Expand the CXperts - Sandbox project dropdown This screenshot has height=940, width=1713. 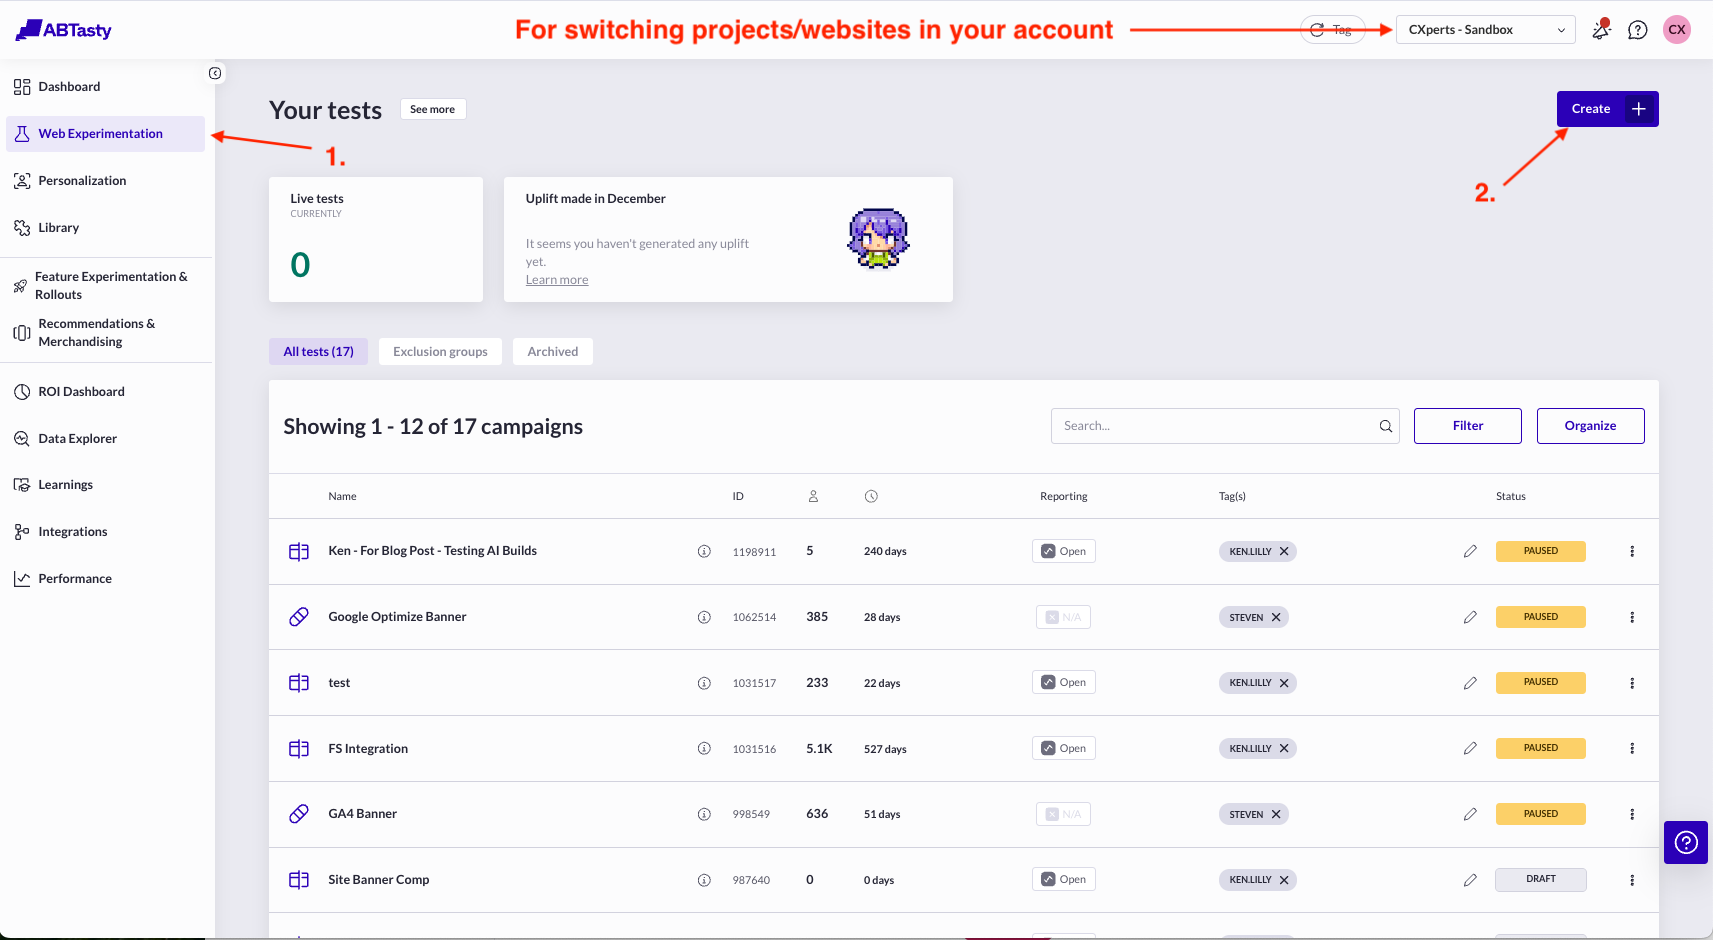tap(1485, 30)
